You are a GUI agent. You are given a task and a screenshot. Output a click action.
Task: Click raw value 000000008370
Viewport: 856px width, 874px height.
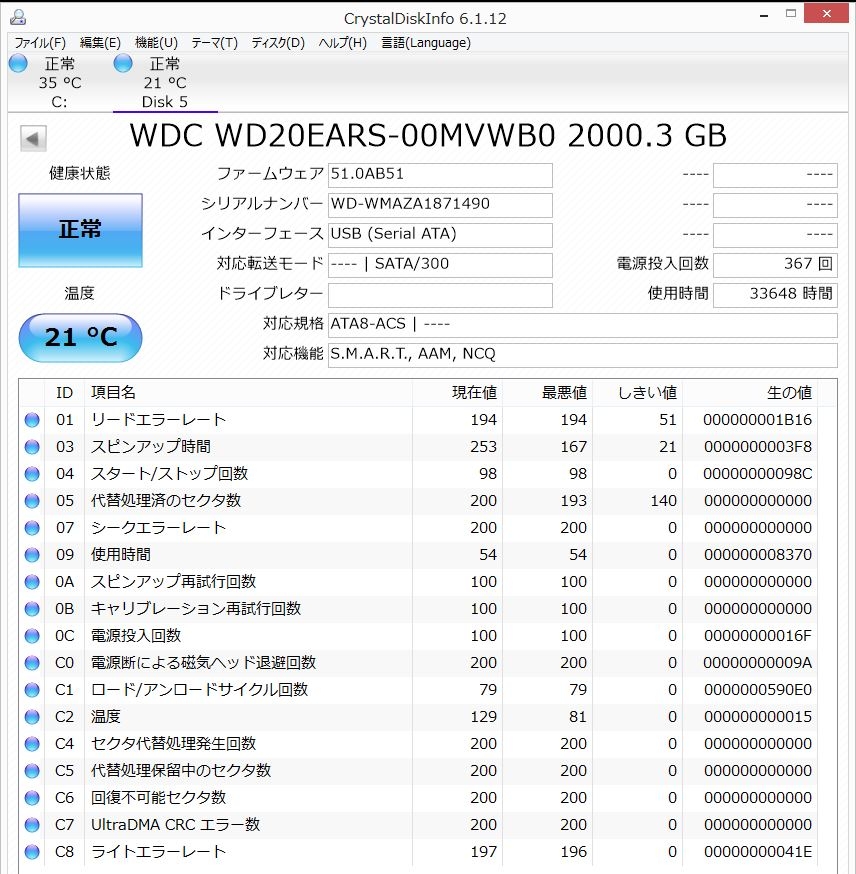pyautogui.click(x=757, y=555)
